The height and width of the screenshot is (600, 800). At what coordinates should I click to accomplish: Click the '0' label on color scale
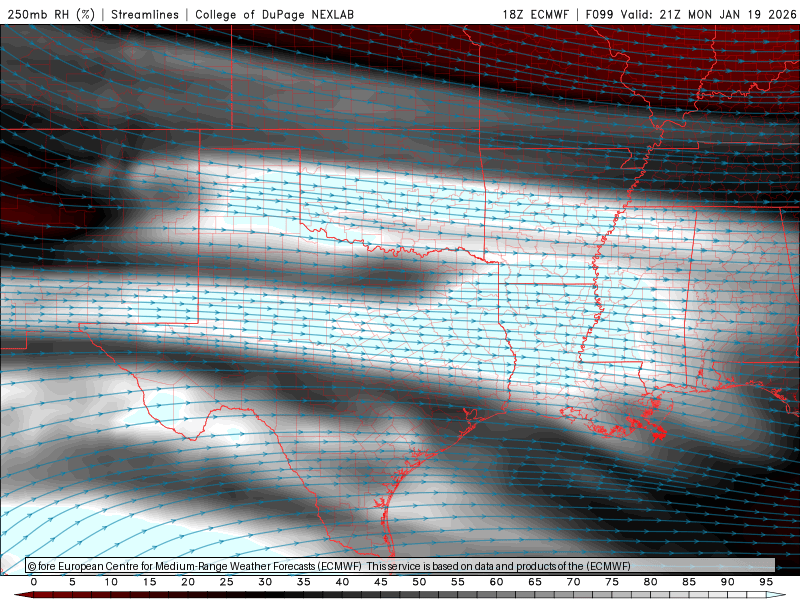tap(34, 582)
